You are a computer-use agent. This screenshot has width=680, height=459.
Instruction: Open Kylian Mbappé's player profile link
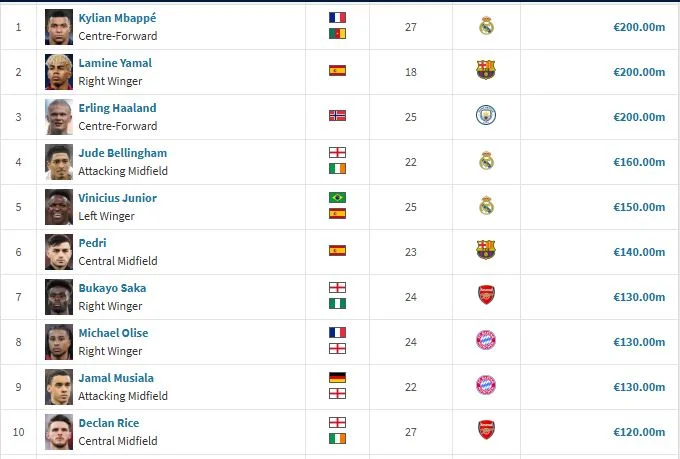pos(118,18)
